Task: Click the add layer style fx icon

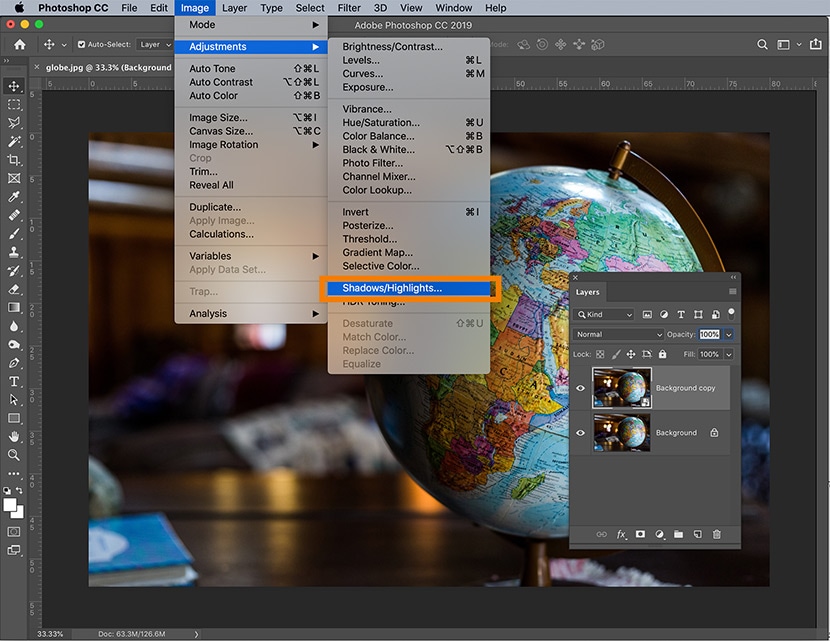Action: [x=621, y=535]
